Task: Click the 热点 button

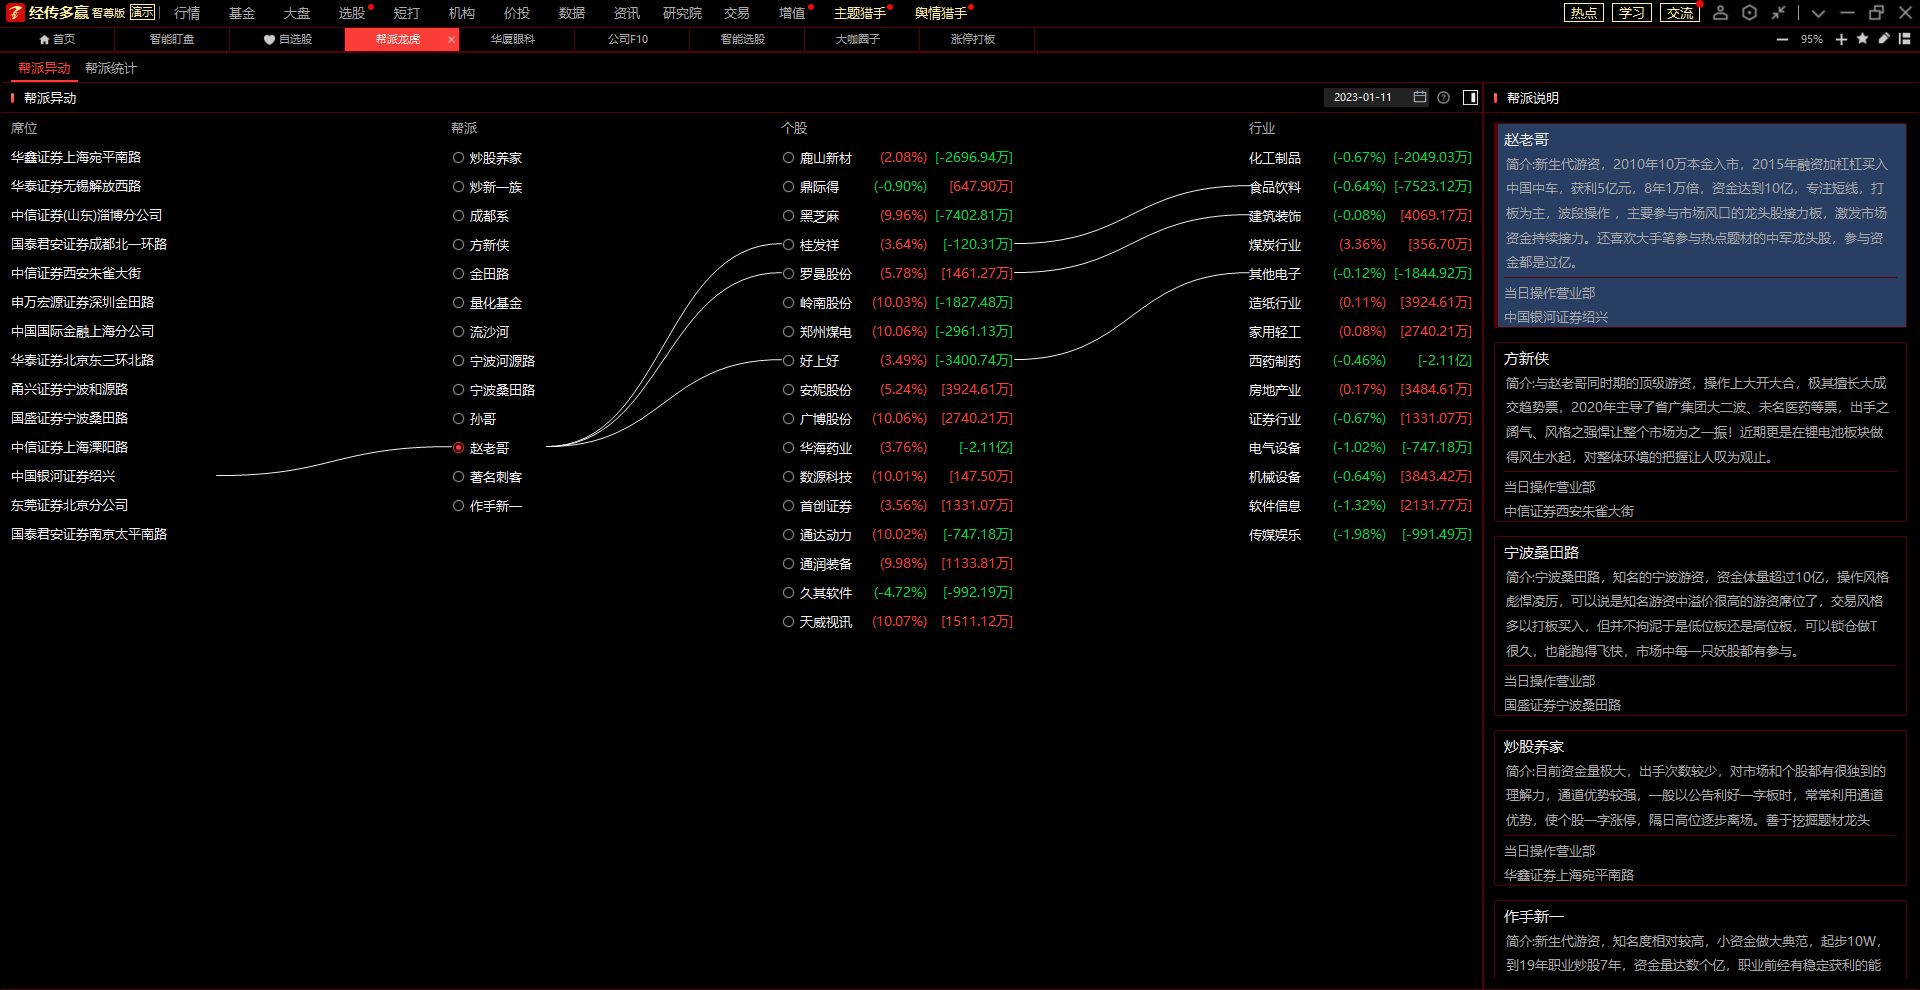Action: (1583, 13)
